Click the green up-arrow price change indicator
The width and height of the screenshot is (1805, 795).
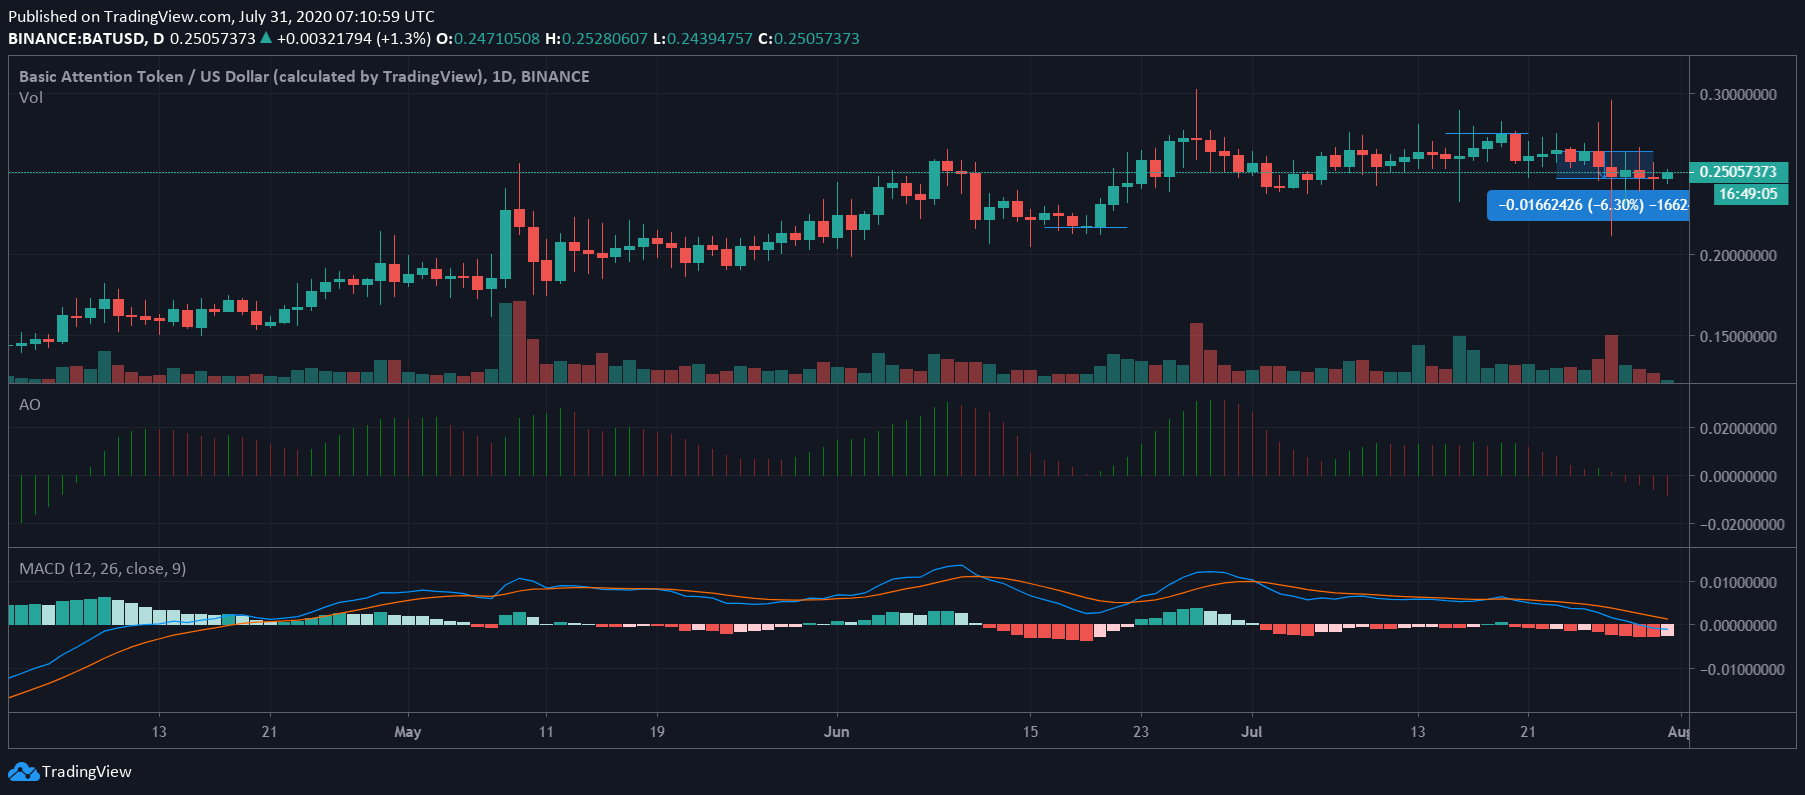(265, 38)
